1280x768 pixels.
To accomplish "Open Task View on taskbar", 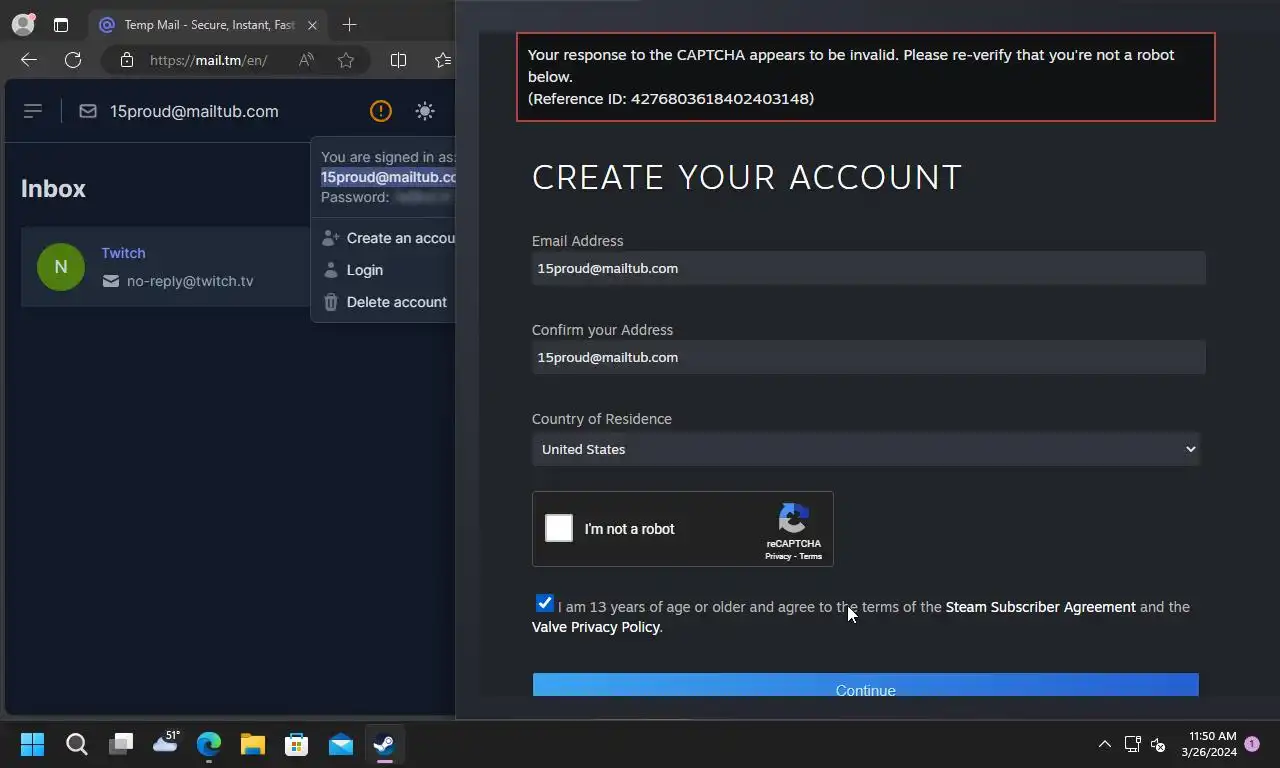I will [x=121, y=744].
